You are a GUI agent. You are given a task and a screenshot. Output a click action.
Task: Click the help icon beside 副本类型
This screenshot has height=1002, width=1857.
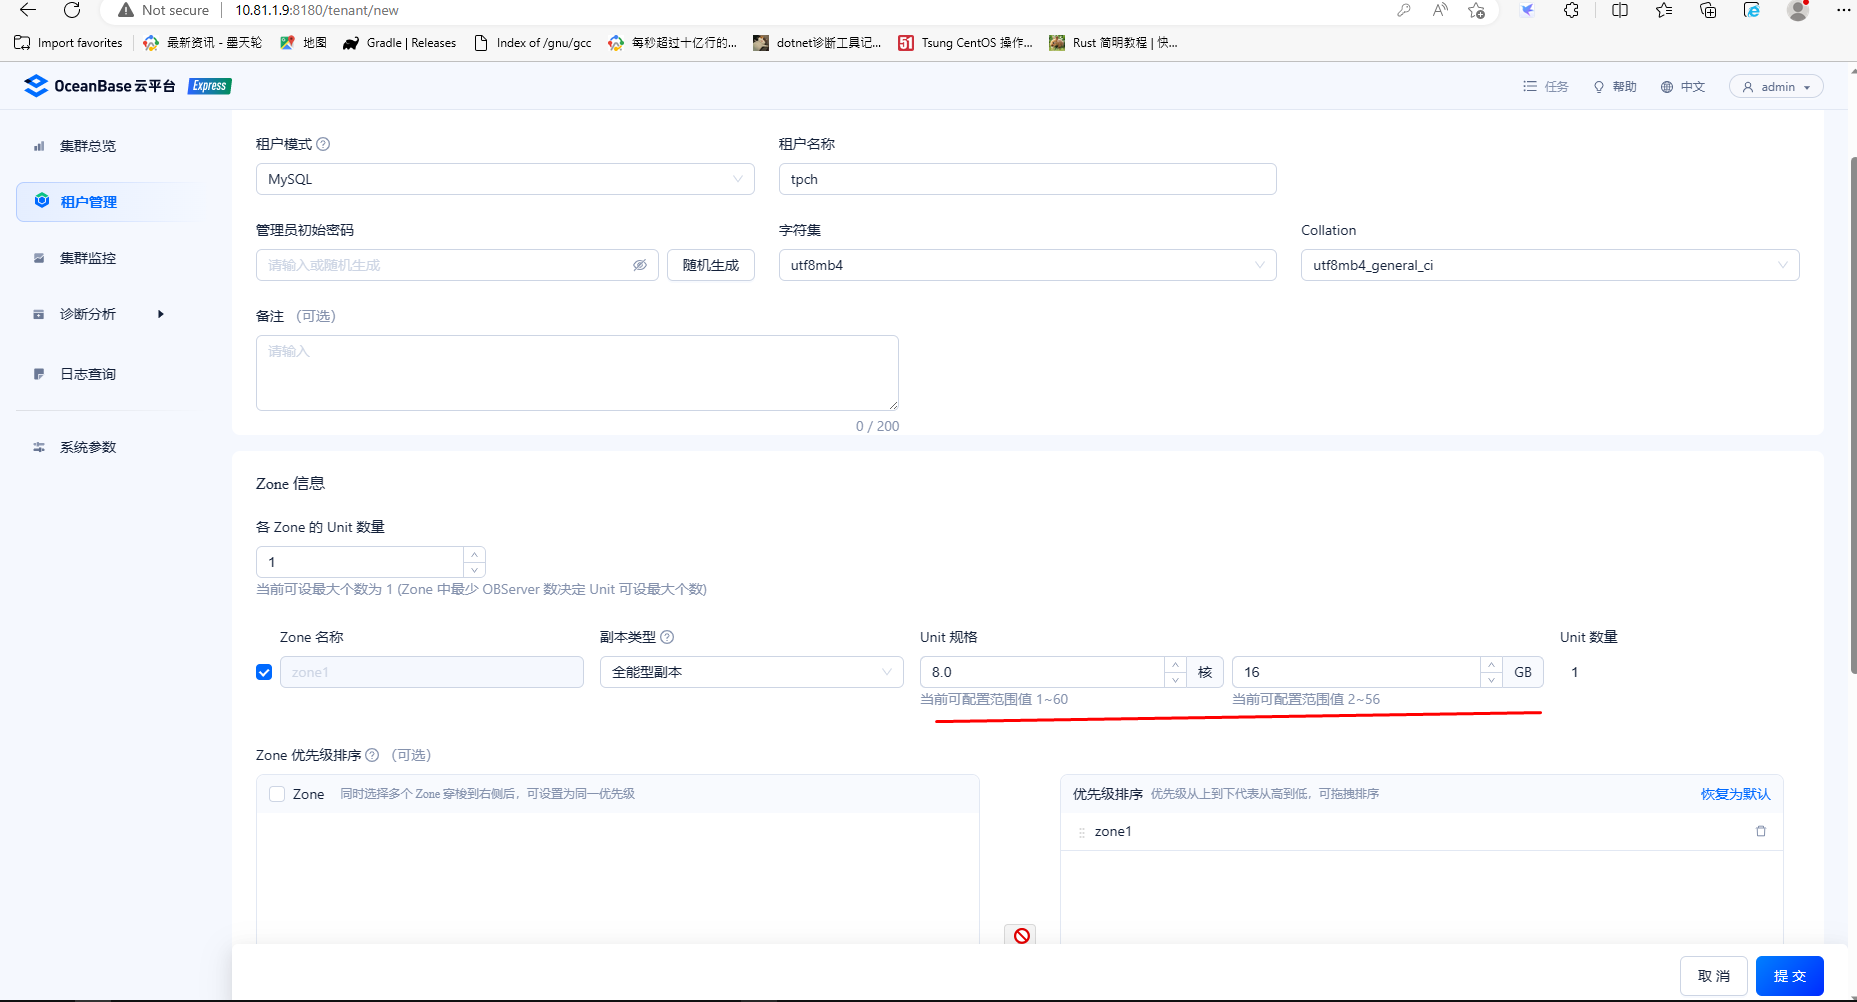tap(667, 637)
